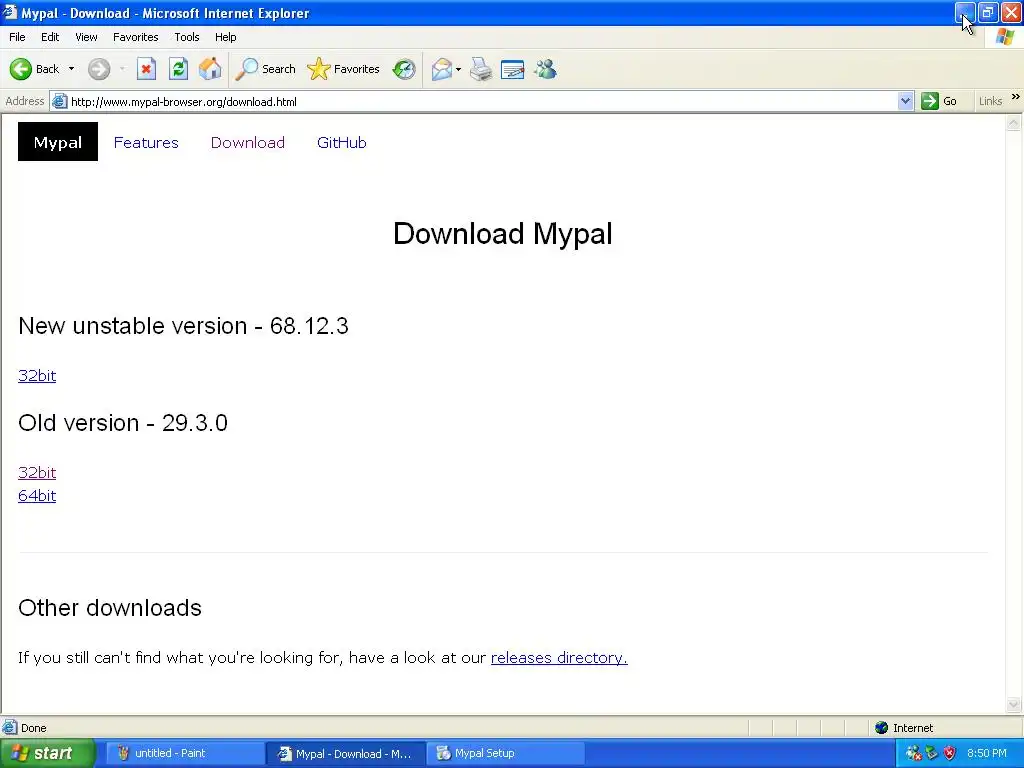This screenshot has height=768, width=1024.
Task: Restore down the Internet Explorer window
Action: (988, 12)
